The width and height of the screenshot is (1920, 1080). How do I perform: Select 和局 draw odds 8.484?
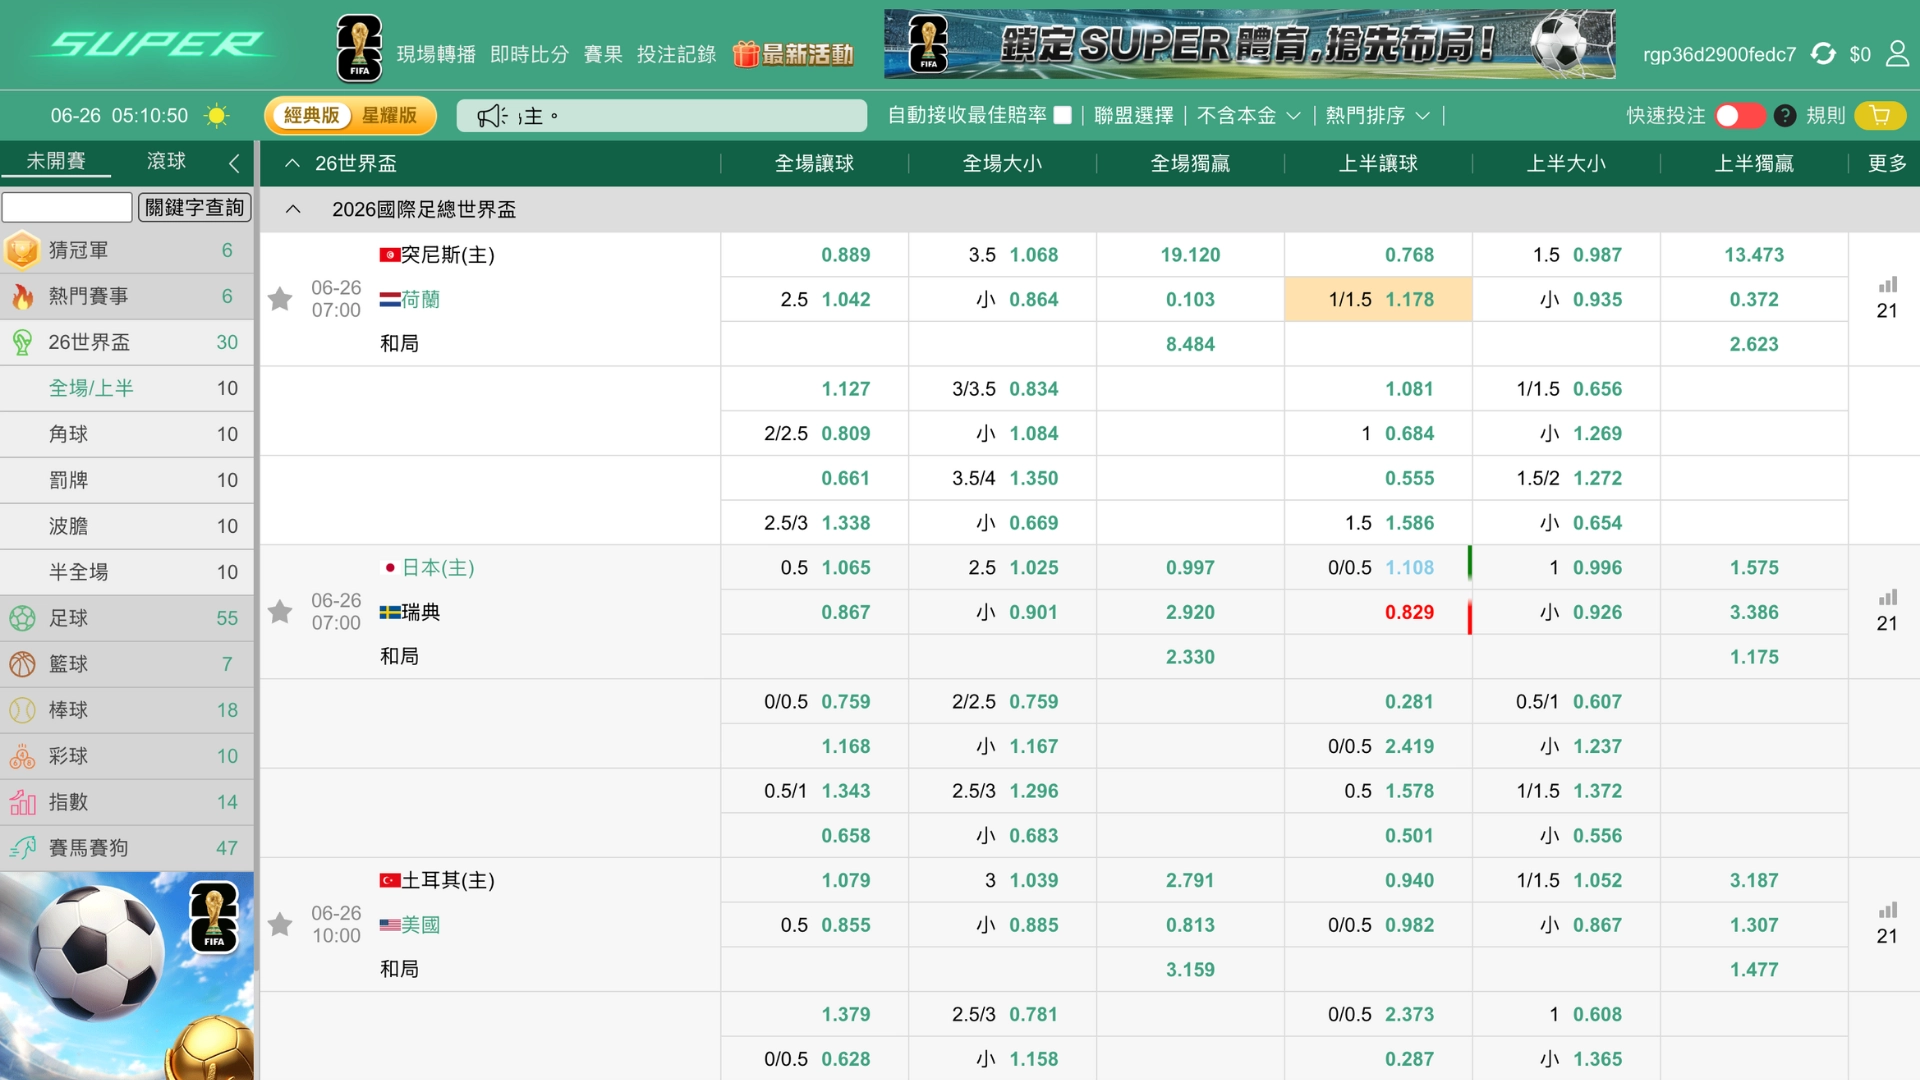(x=1190, y=344)
